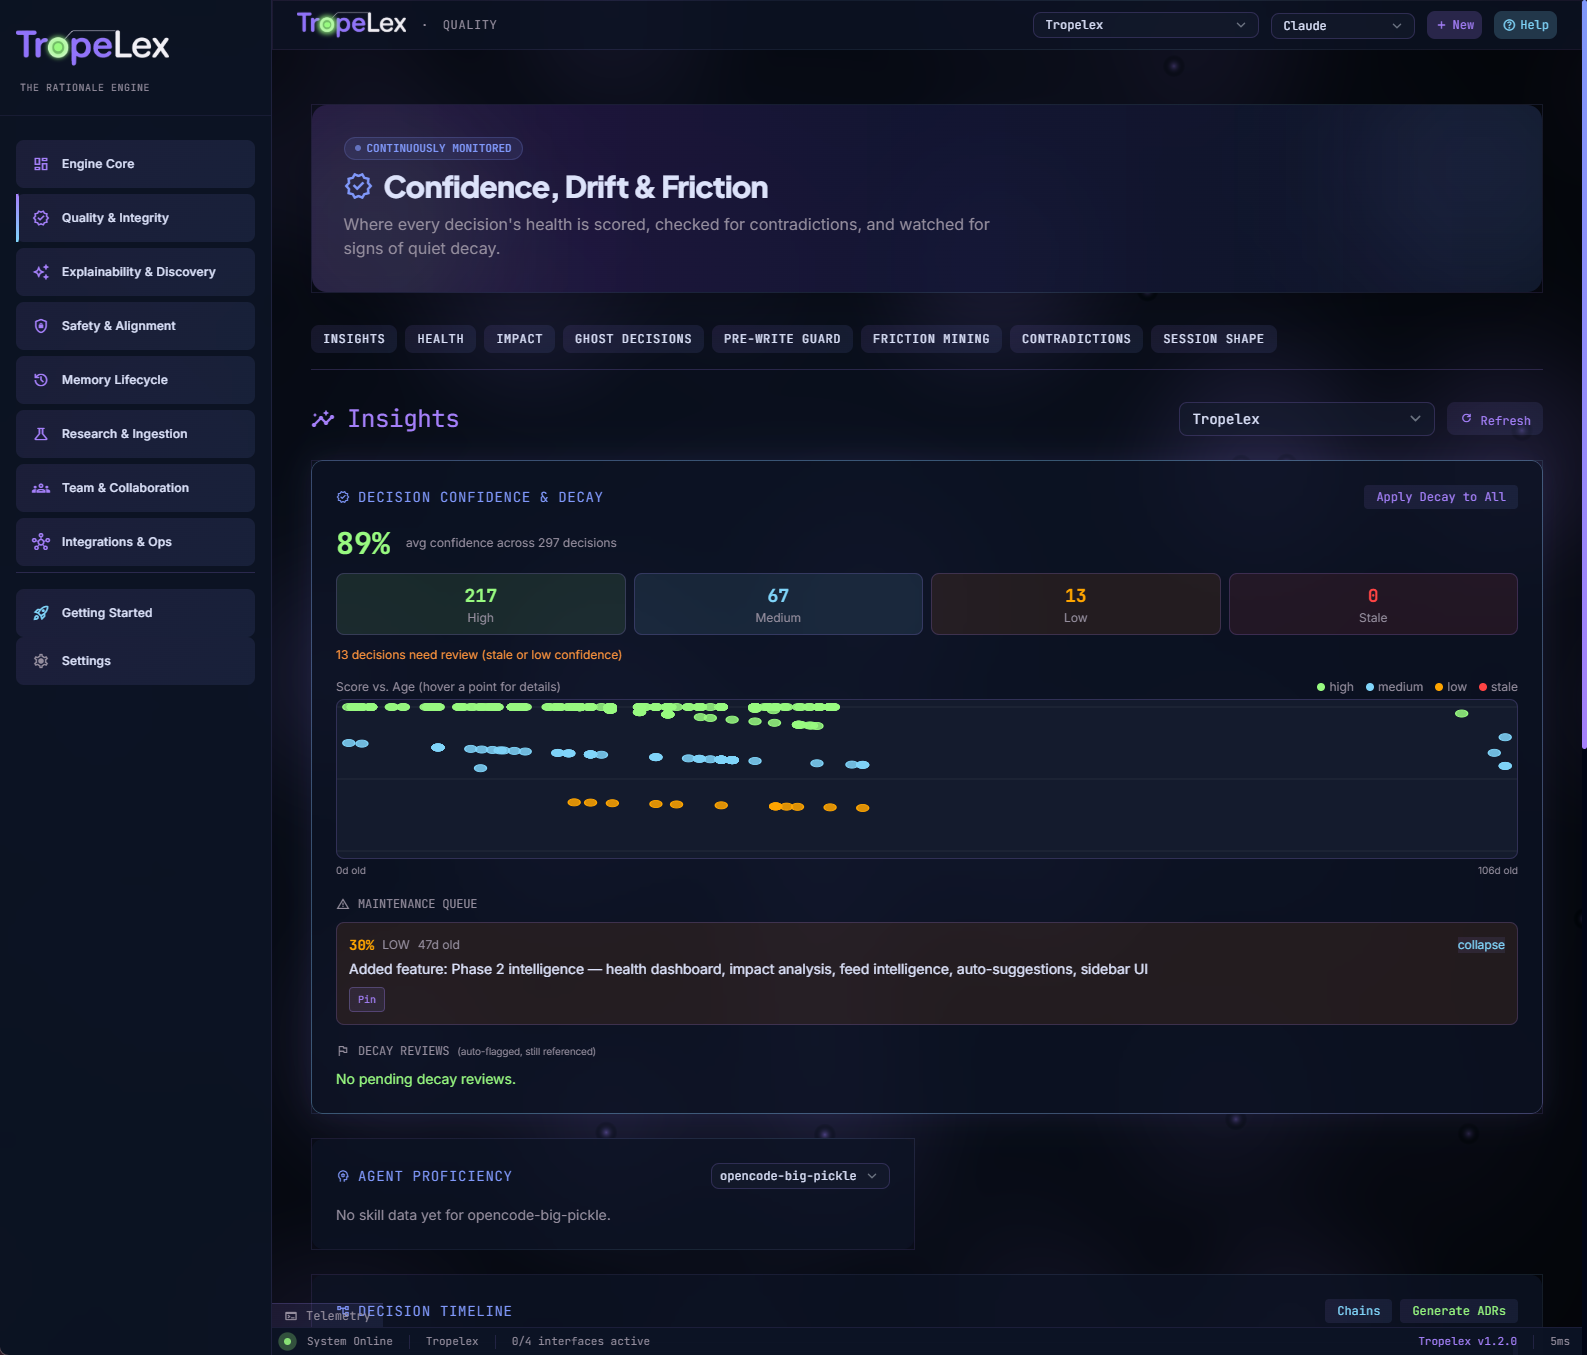Image resolution: width=1587 pixels, height=1355 pixels.
Task: Click the Integrations & Ops network icon
Action: pos(41,542)
